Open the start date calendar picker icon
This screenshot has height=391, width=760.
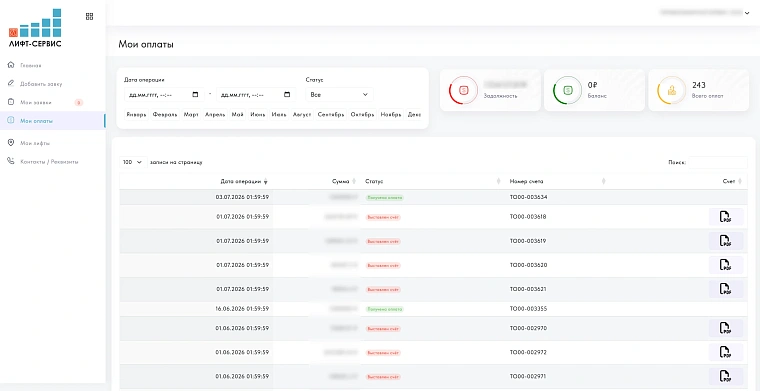(x=195, y=94)
